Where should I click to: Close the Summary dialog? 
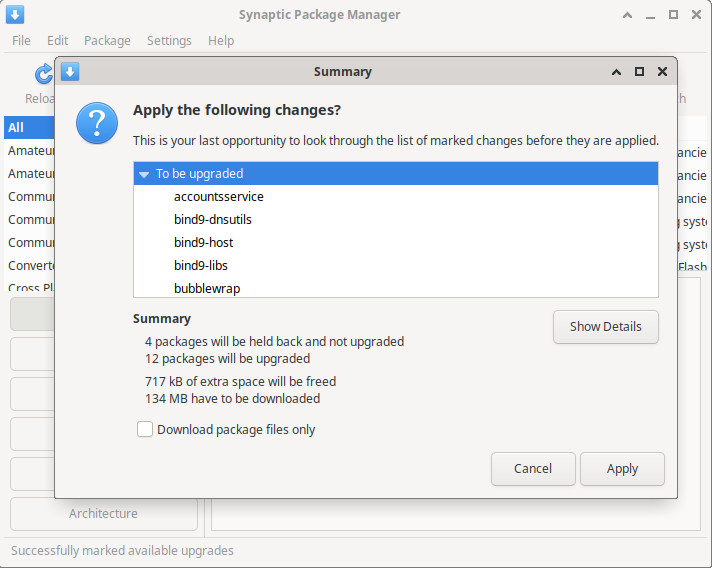pyautogui.click(x=662, y=71)
